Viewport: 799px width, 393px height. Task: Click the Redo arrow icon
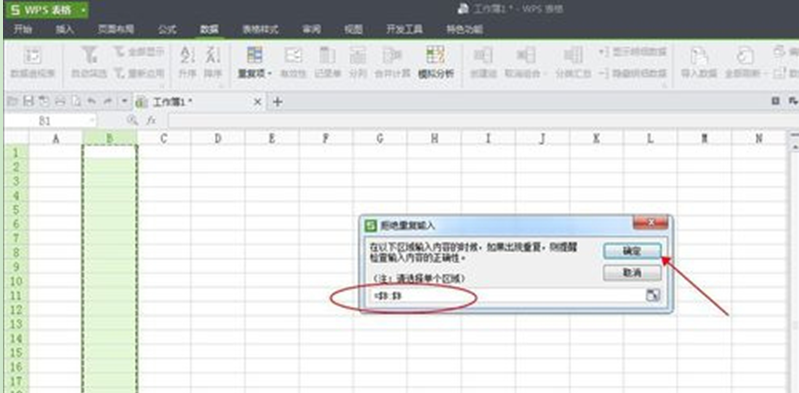tap(108, 101)
